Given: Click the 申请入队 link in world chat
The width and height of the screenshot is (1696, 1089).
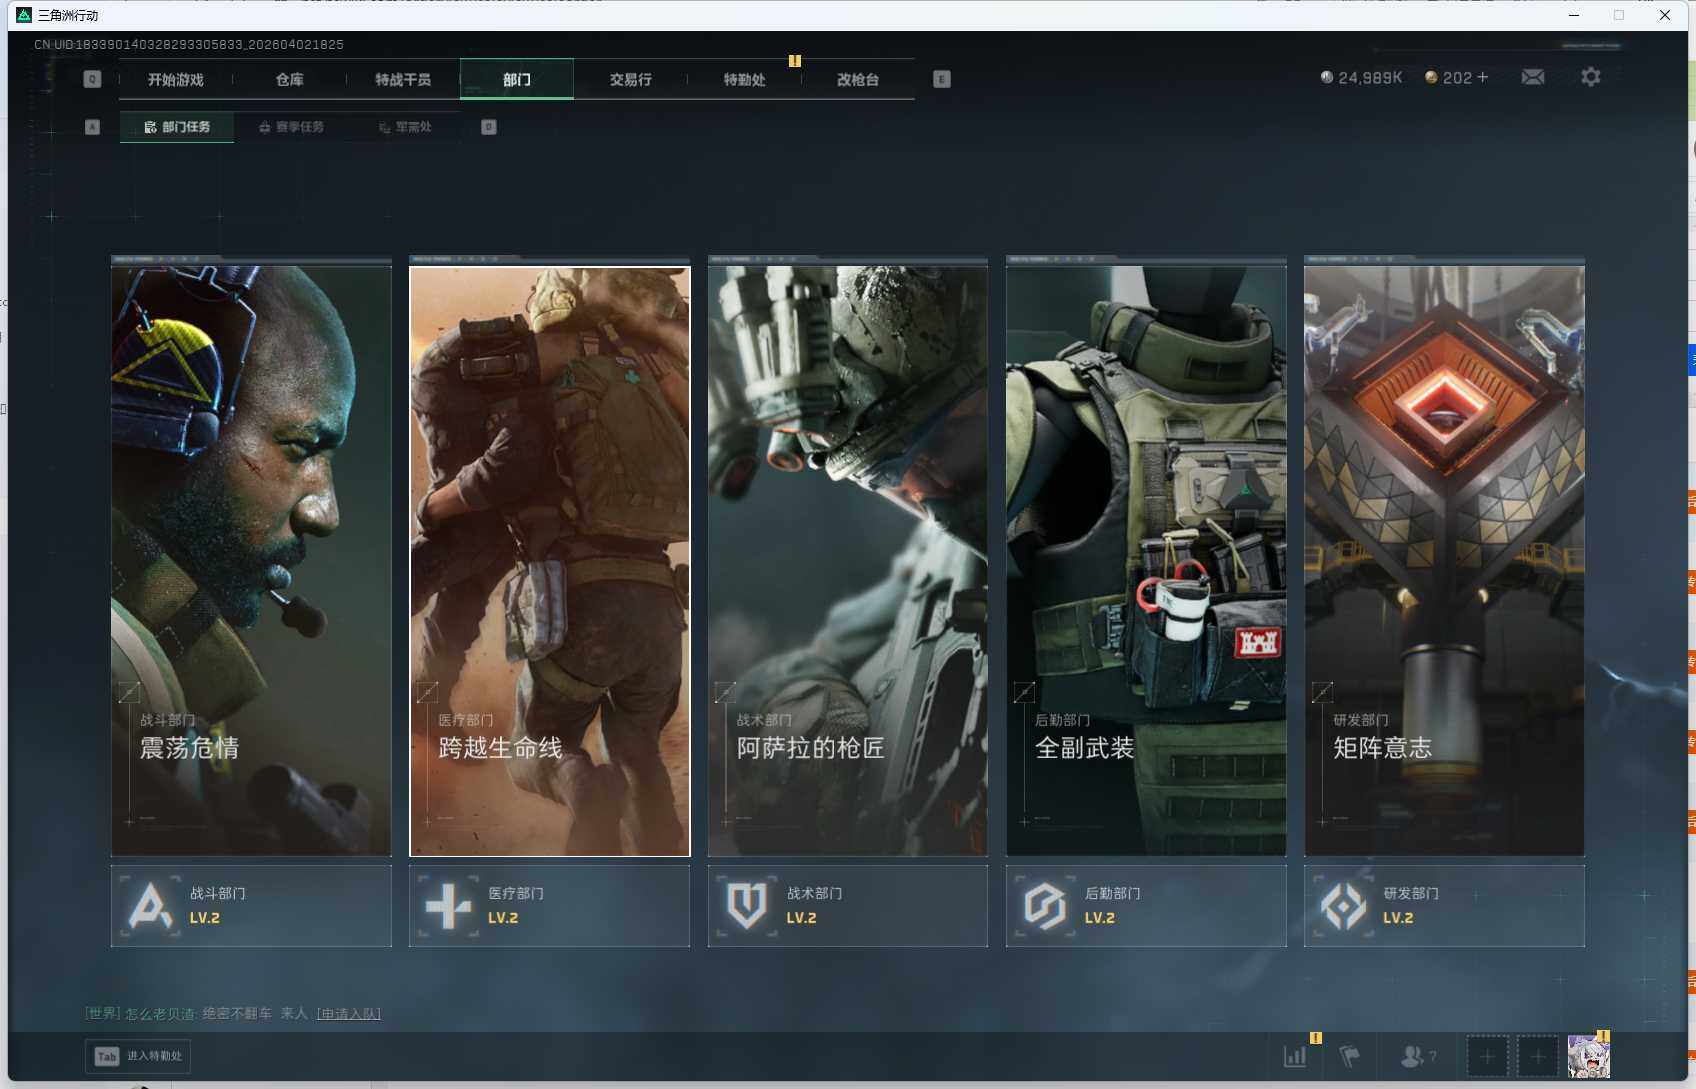Looking at the screenshot, I should pos(349,1014).
